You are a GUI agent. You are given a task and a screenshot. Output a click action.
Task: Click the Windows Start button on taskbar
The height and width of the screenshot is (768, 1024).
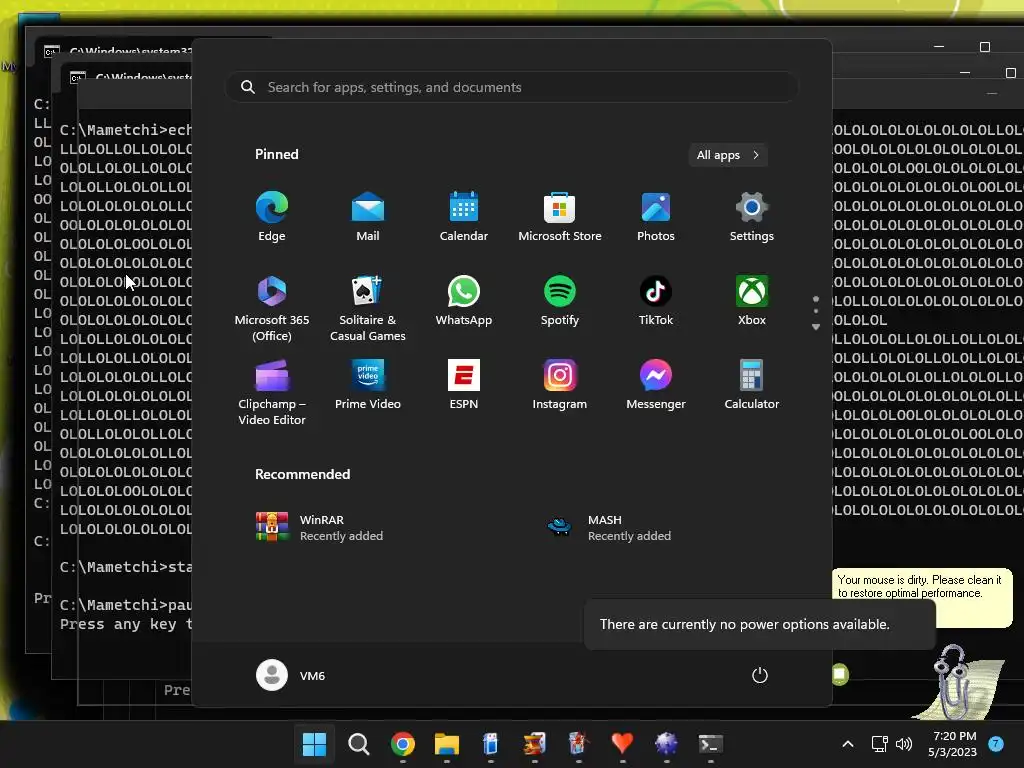pos(314,744)
